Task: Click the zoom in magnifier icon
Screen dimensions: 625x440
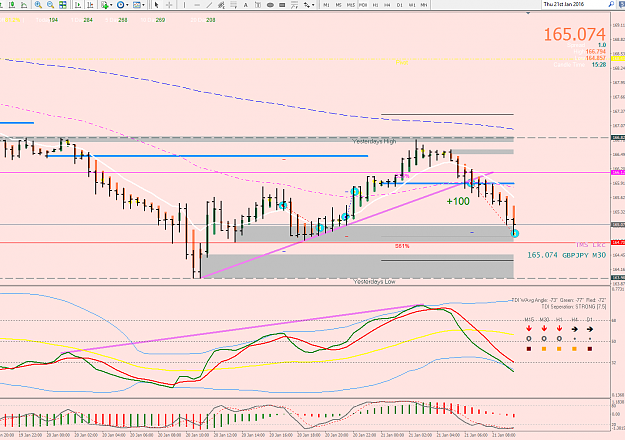Action: [38, 5]
